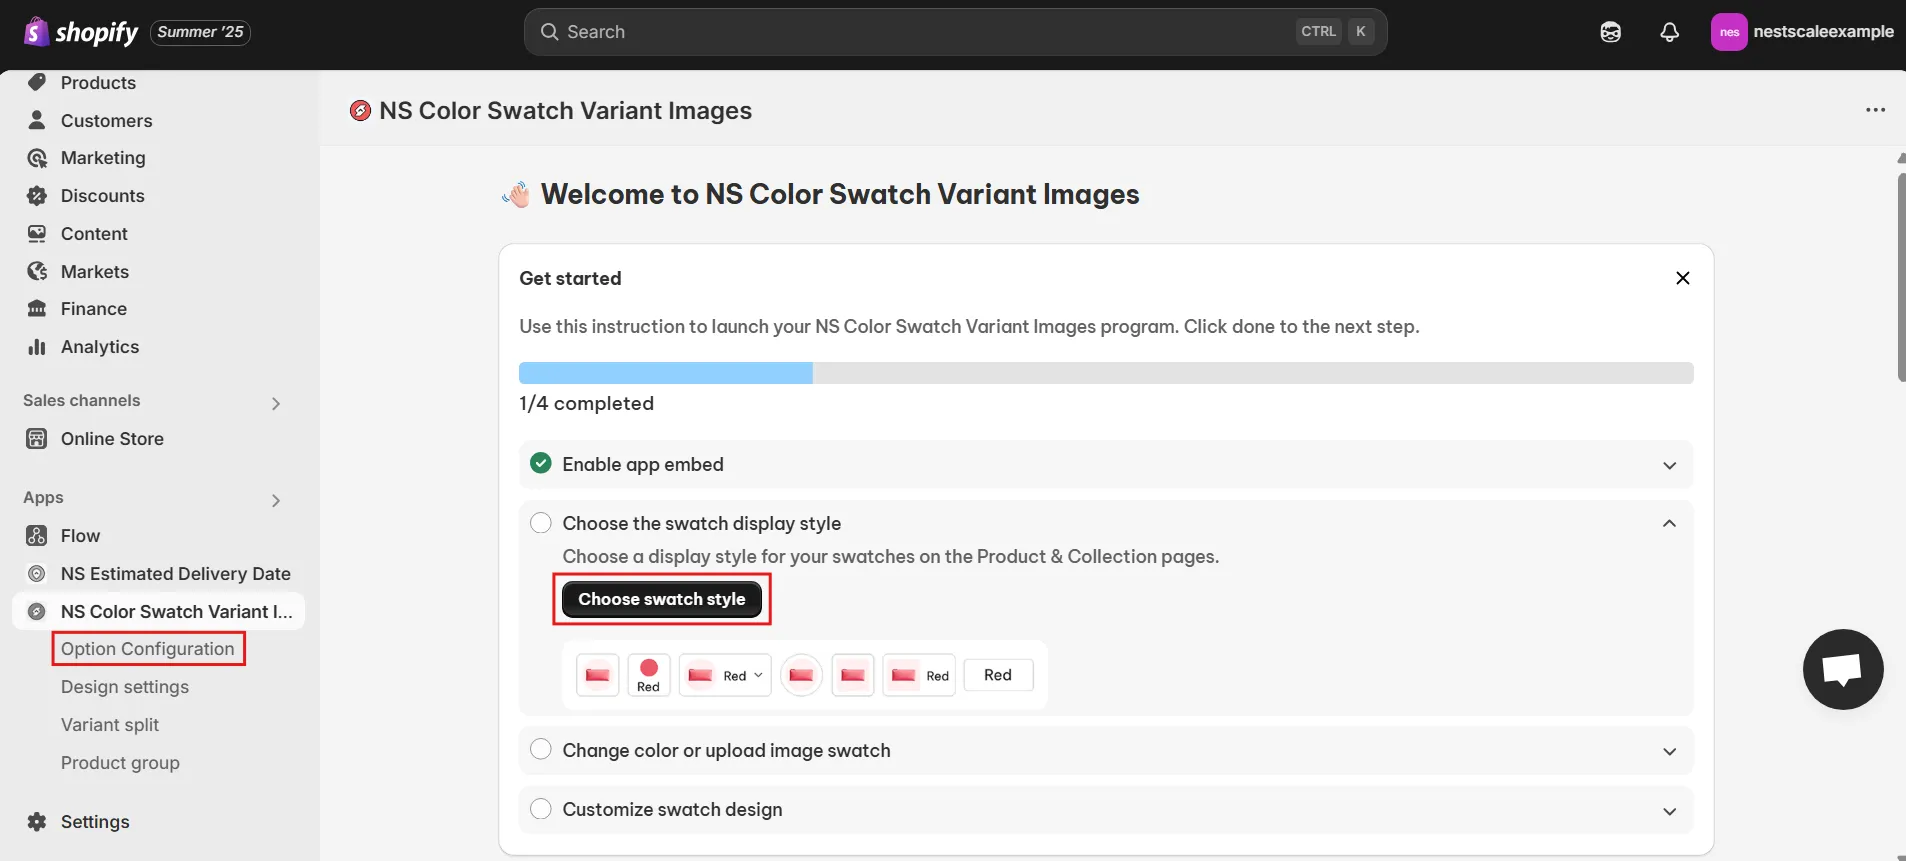Image resolution: width=1906 pixels, height=861 pixels.
Task: Open Finance page
Action: pyautogui.click(x=94, y=309)
